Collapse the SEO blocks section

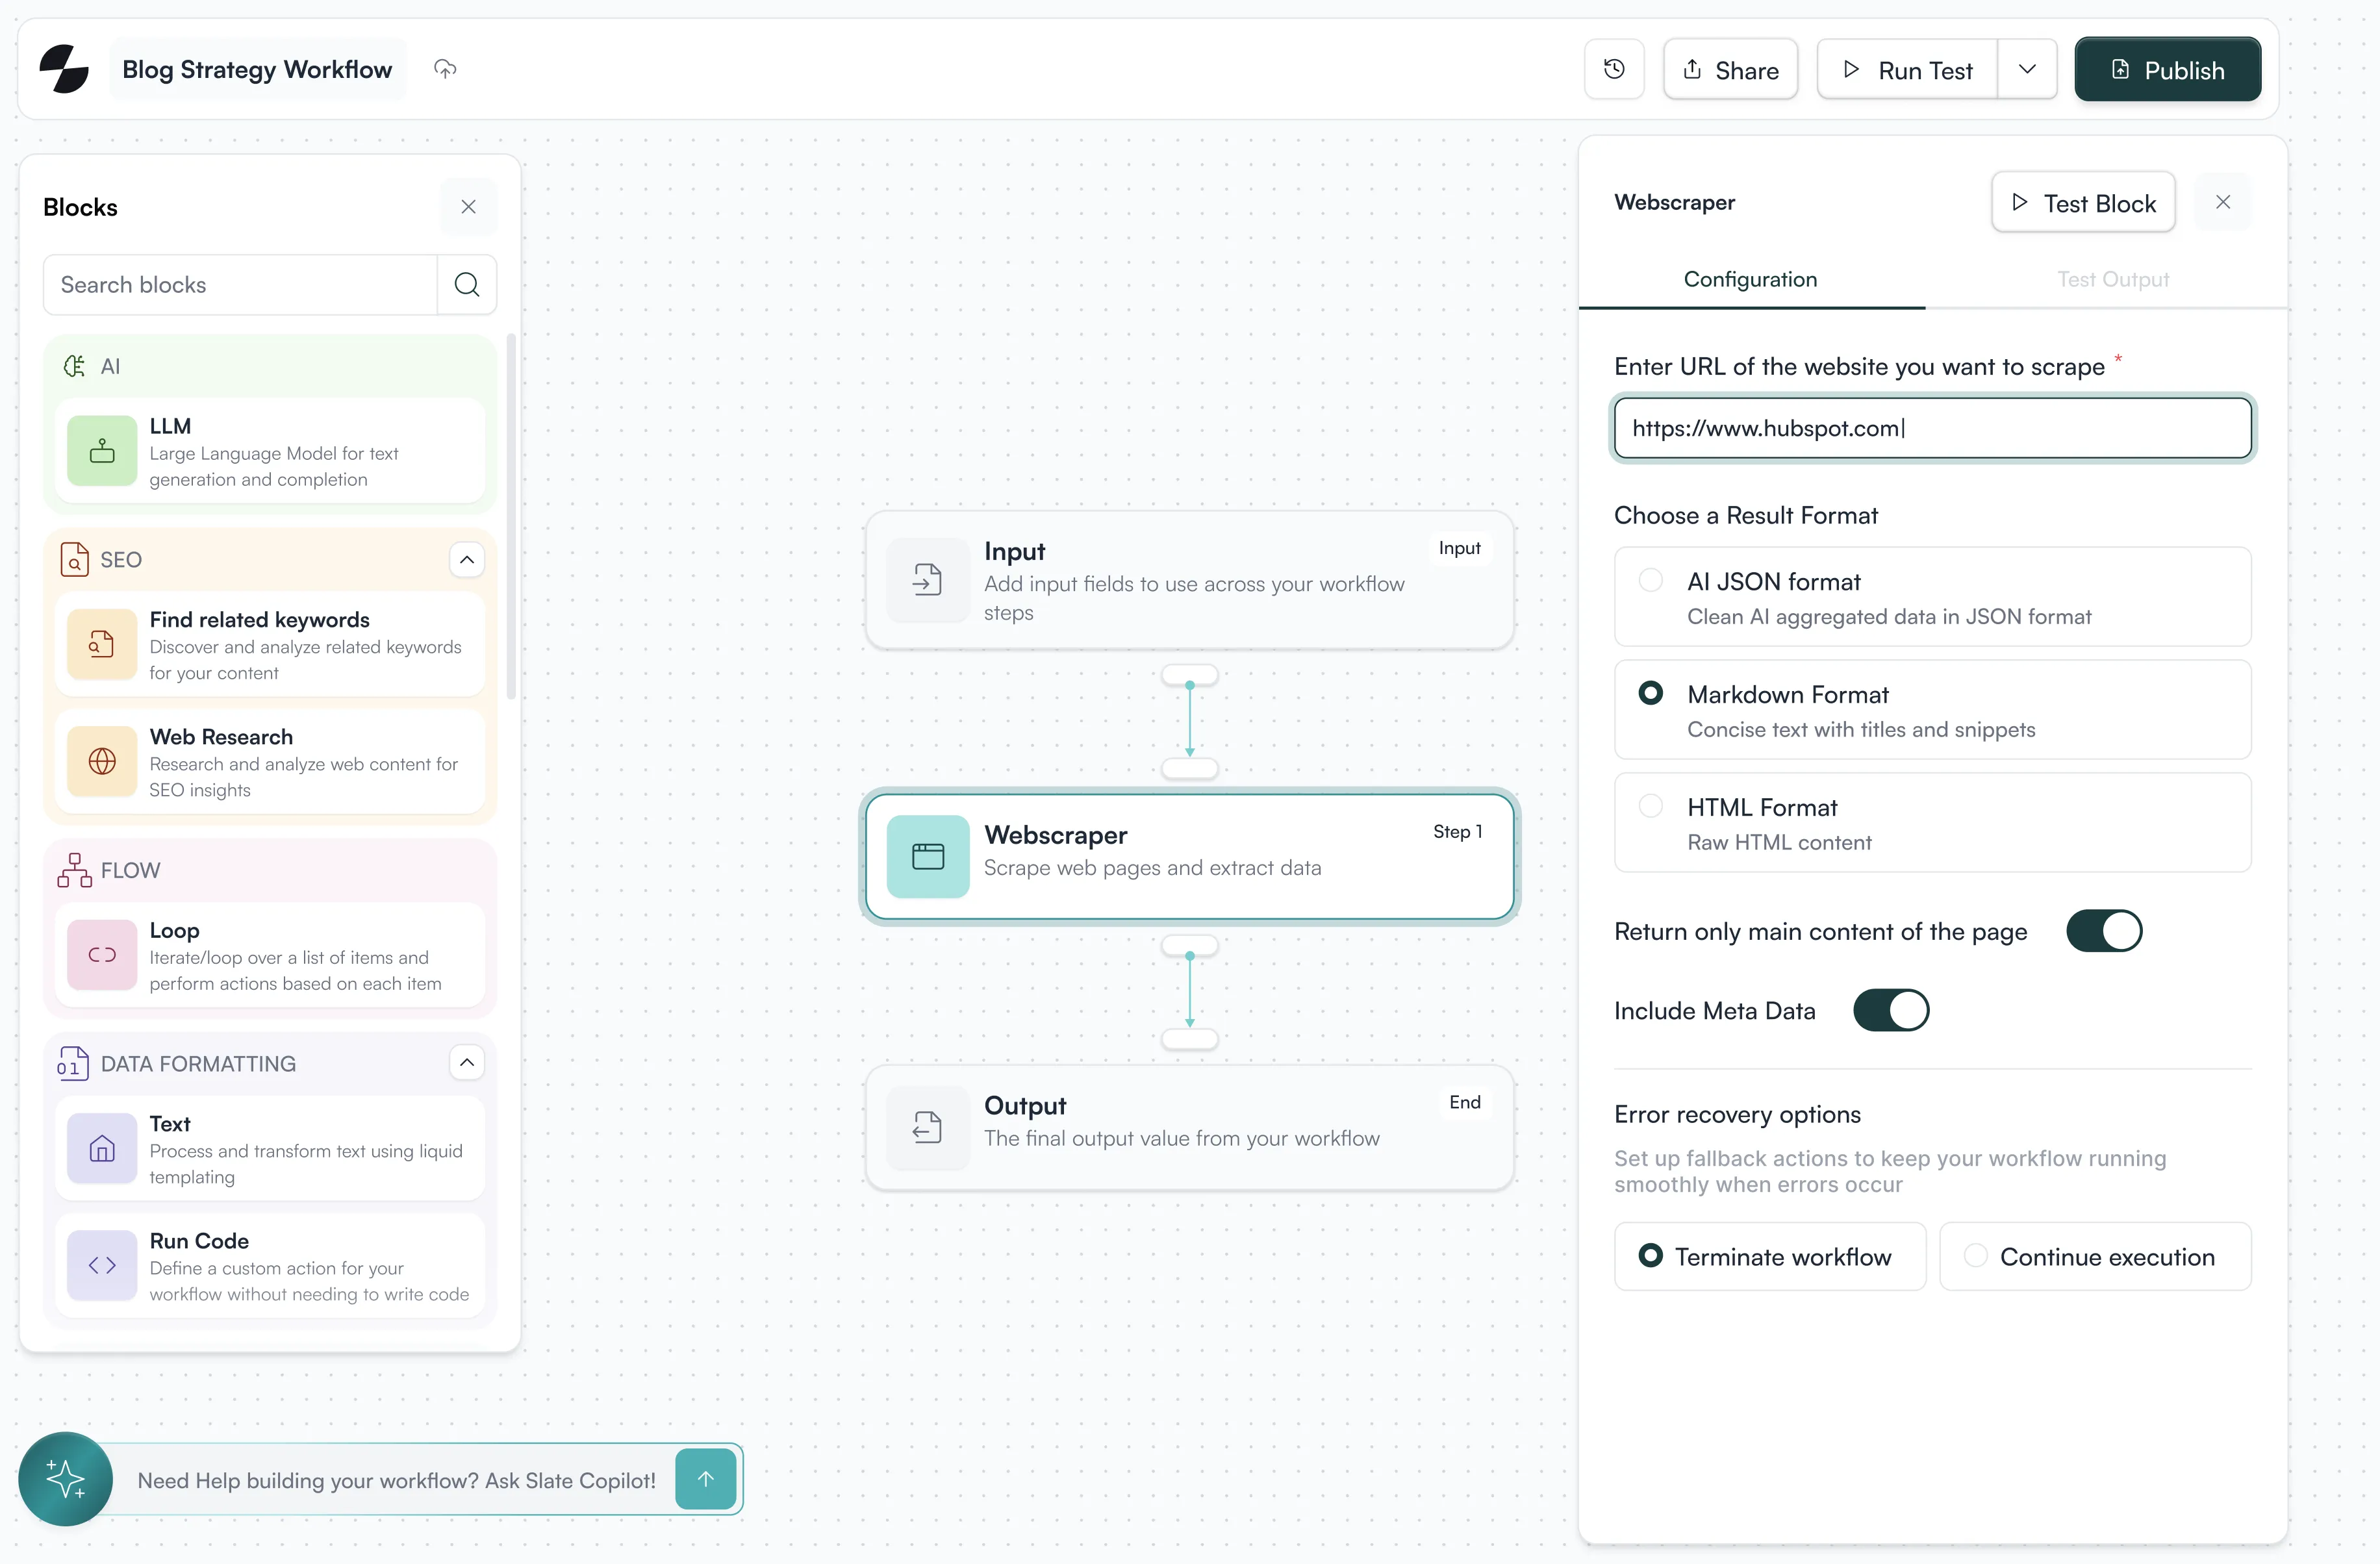point(466,559)
